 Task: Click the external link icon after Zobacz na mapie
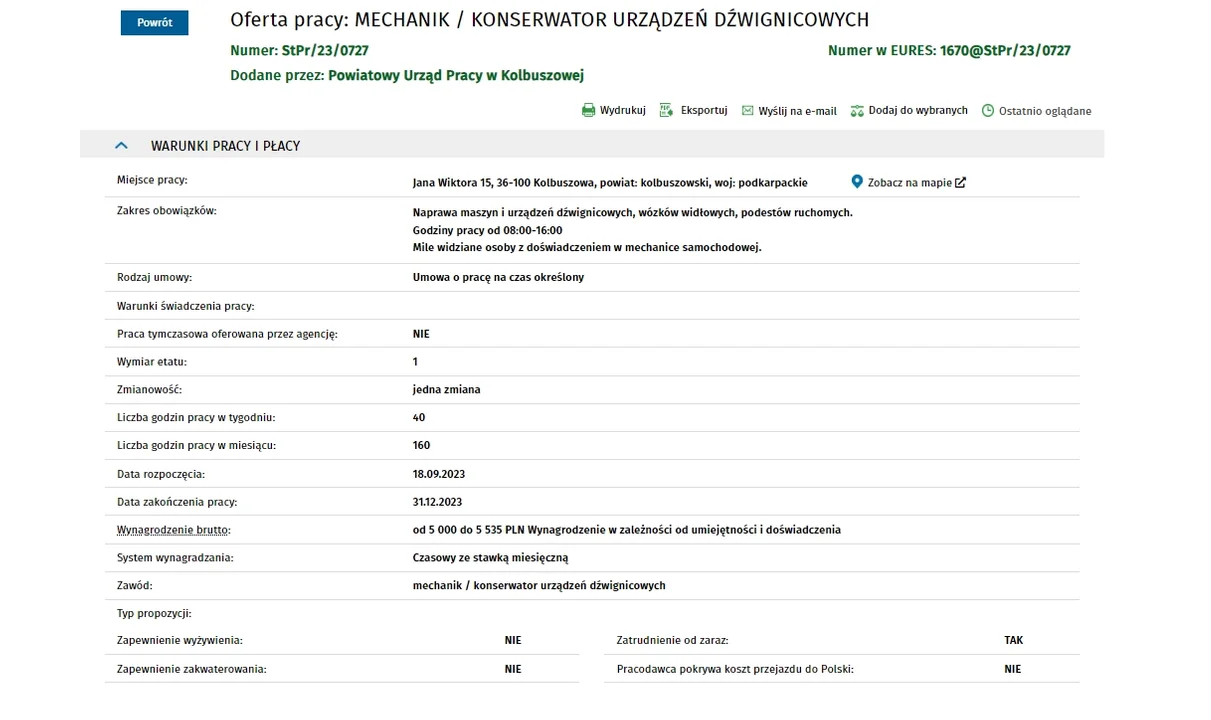click(961, 183)
